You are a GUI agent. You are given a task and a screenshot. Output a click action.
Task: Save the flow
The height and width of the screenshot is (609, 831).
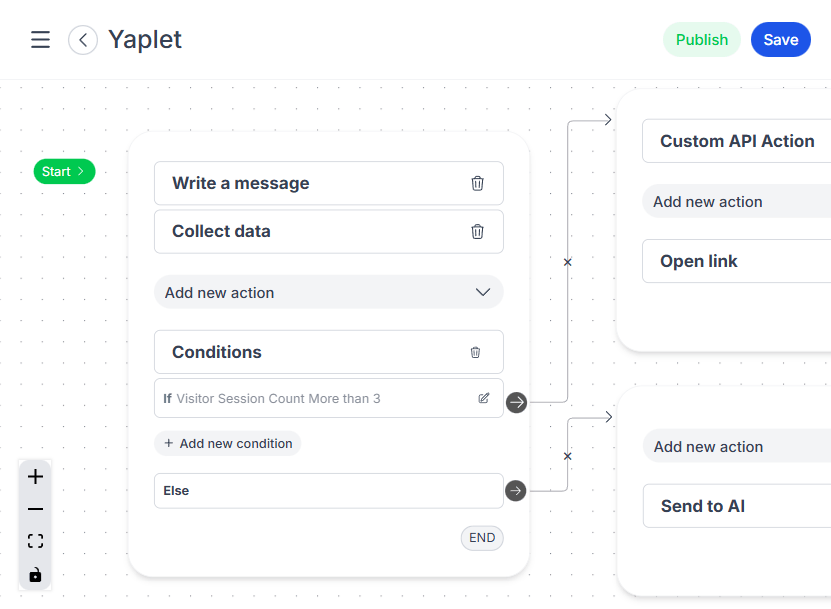click(x=780, y=40)
